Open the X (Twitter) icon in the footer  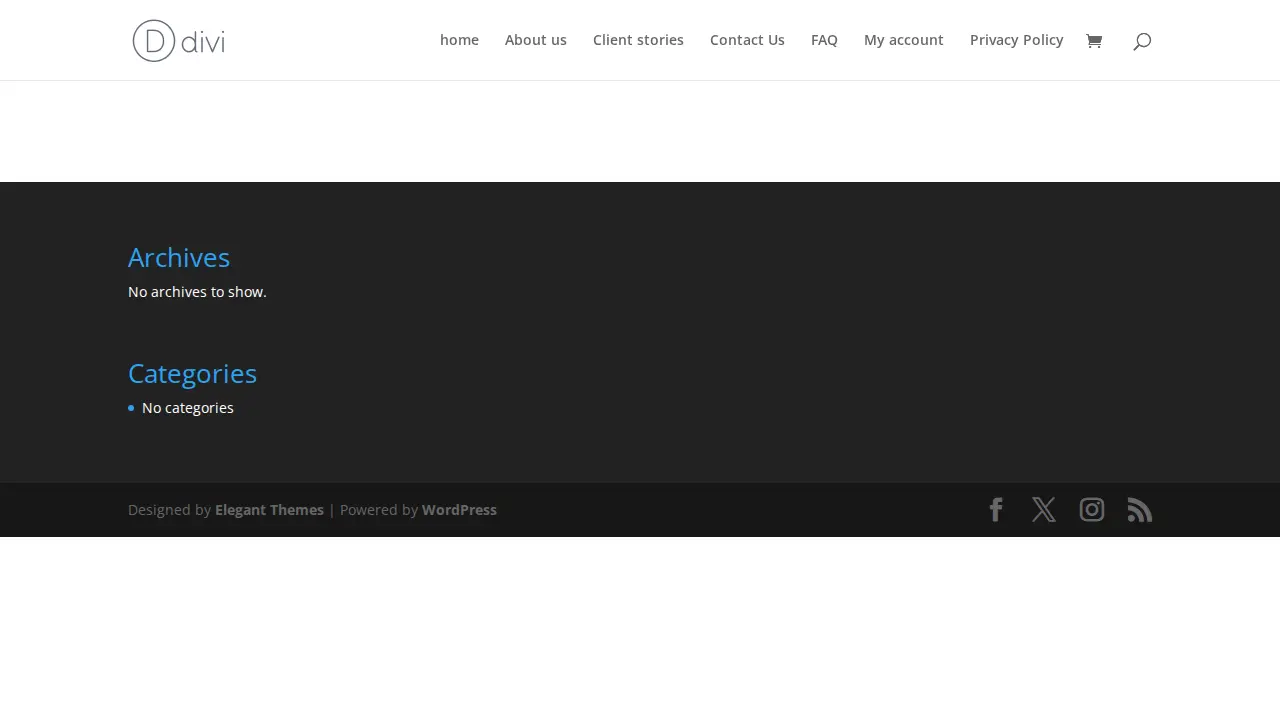click(x=1044, y=510)
